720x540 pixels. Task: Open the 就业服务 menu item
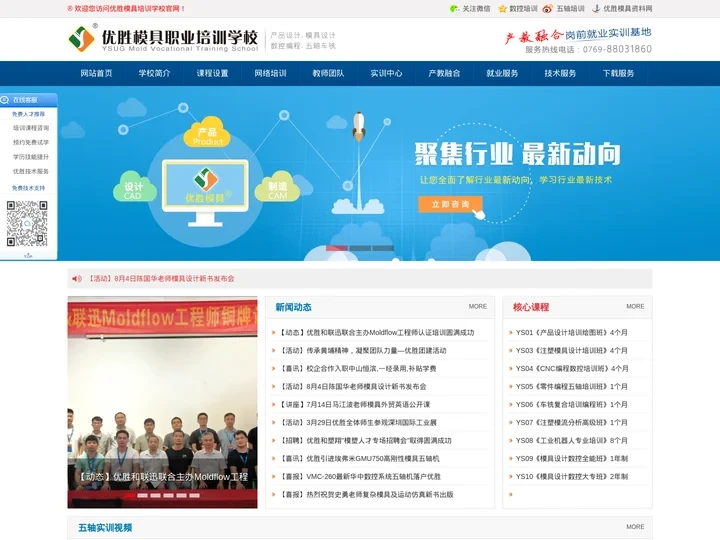tap(502, 73)
